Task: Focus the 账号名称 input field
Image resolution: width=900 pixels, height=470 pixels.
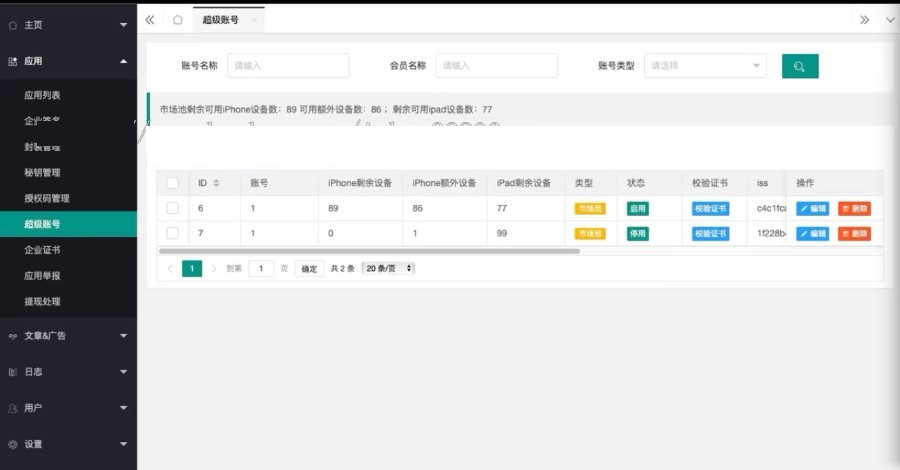Action: click(x=288, y=65)
